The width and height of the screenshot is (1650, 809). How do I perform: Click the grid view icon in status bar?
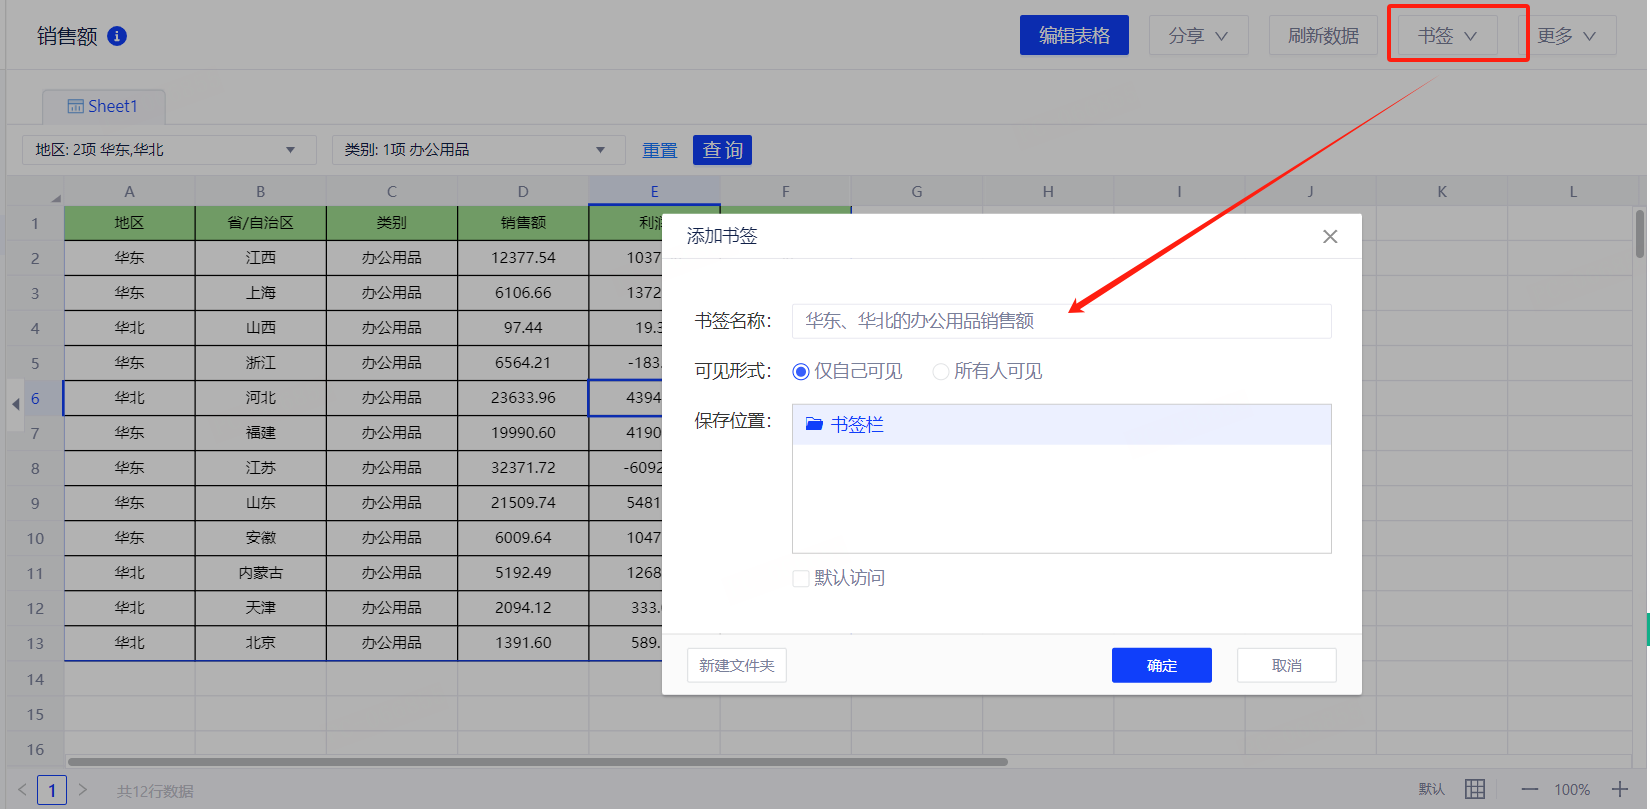(x=1475, y=789)
